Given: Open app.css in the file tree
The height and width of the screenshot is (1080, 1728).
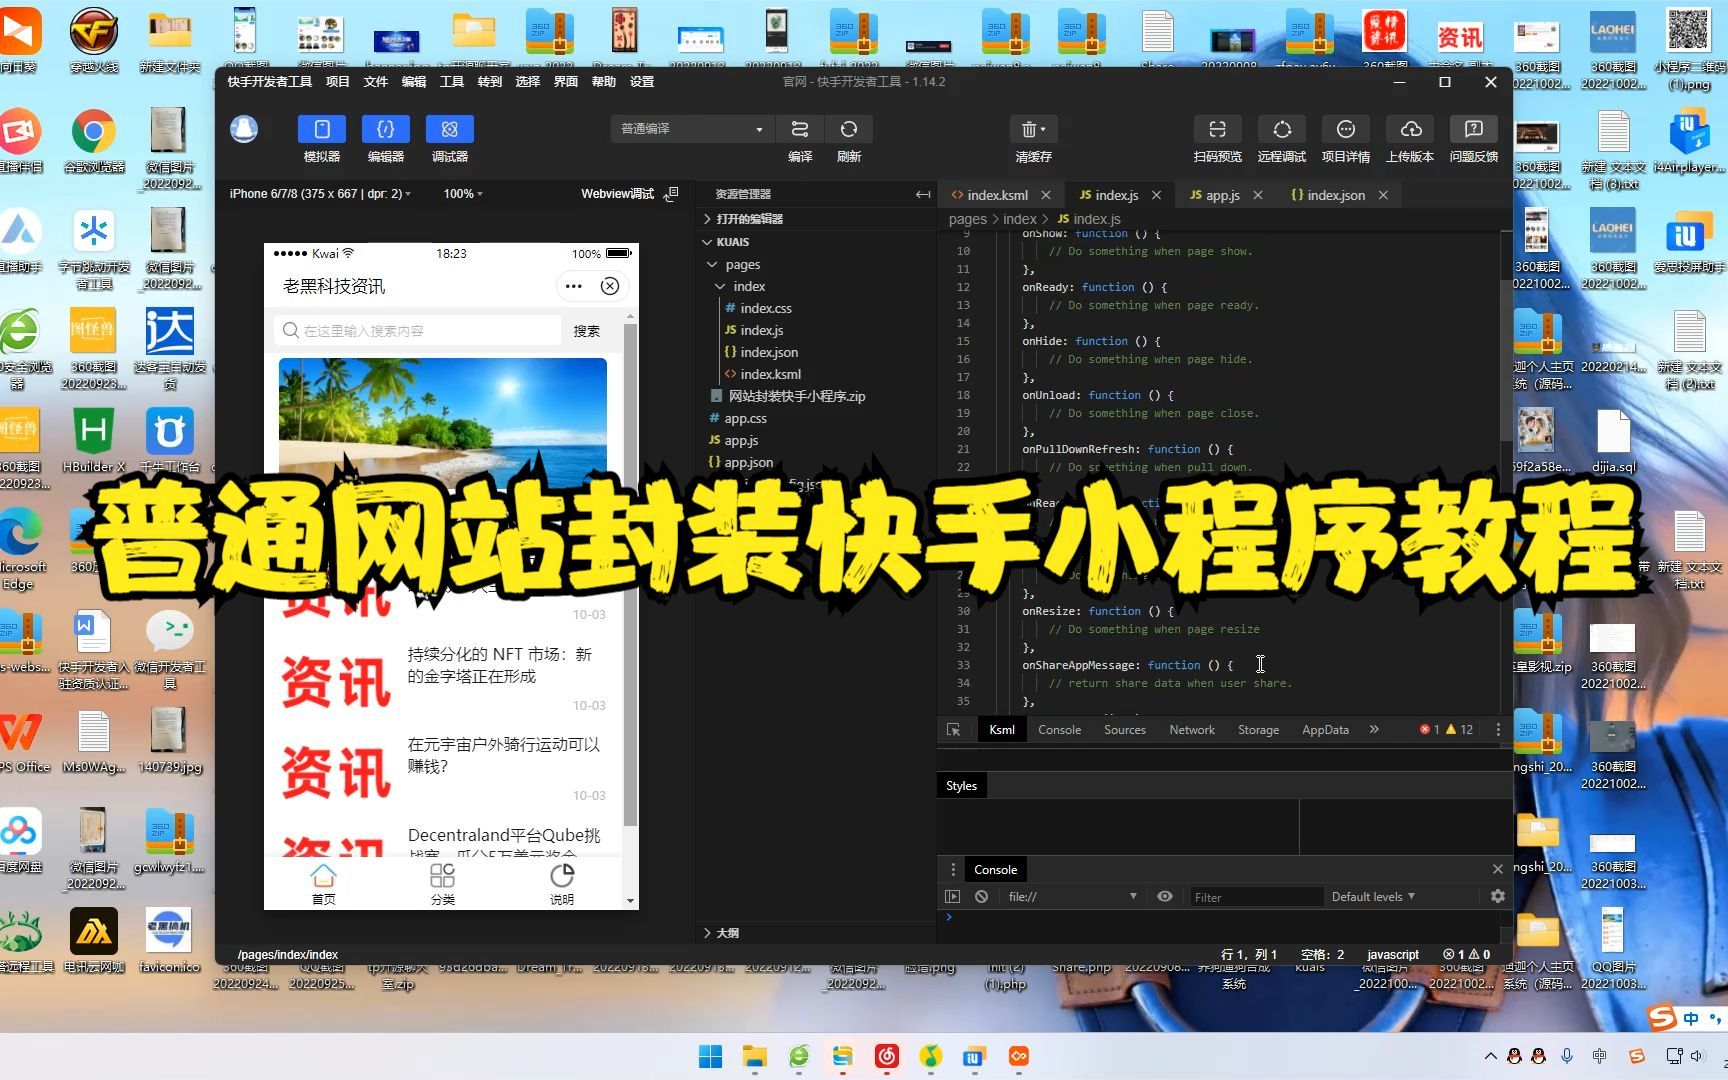Looking at the screenshot, I should [745, 419].
